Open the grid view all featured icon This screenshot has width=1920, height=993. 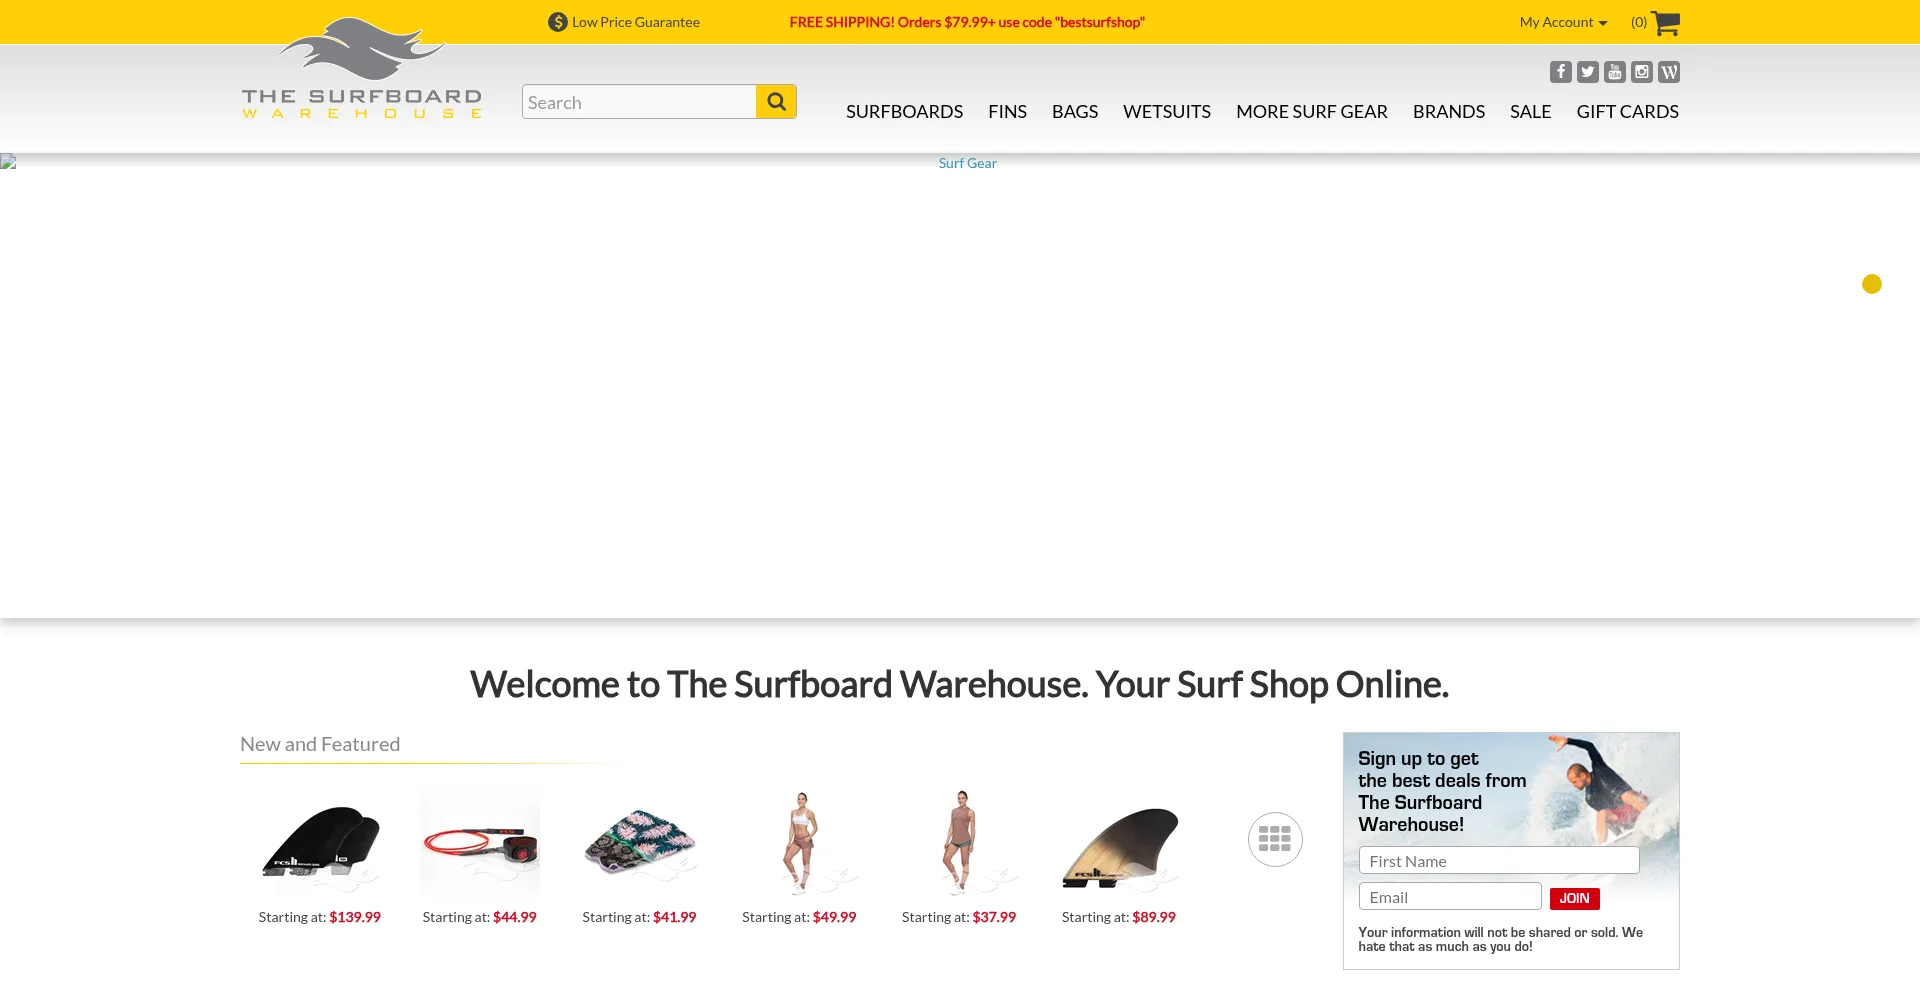click(x=1275, y=839)
